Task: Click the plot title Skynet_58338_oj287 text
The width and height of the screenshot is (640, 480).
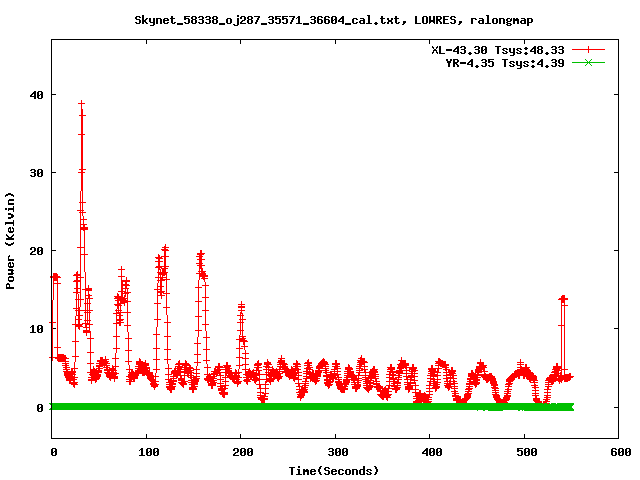Action: (333, 20)
